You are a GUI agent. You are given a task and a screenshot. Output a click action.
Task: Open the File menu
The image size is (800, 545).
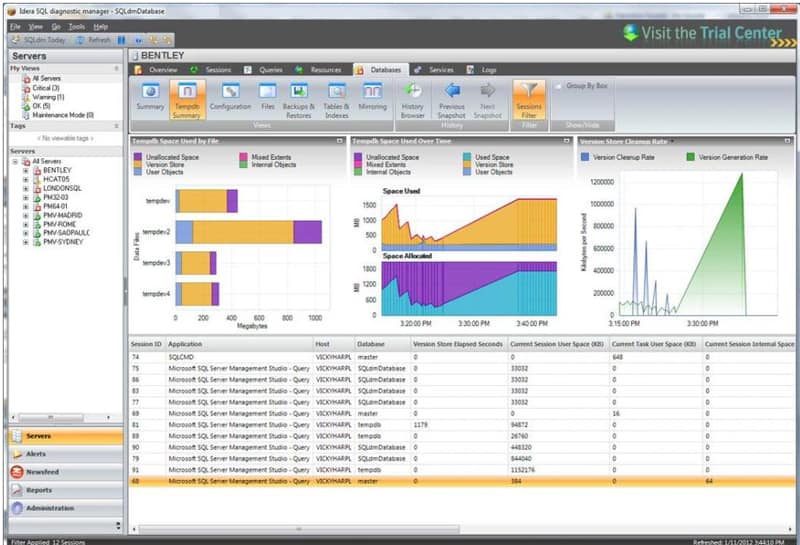[x=15, y=27]
